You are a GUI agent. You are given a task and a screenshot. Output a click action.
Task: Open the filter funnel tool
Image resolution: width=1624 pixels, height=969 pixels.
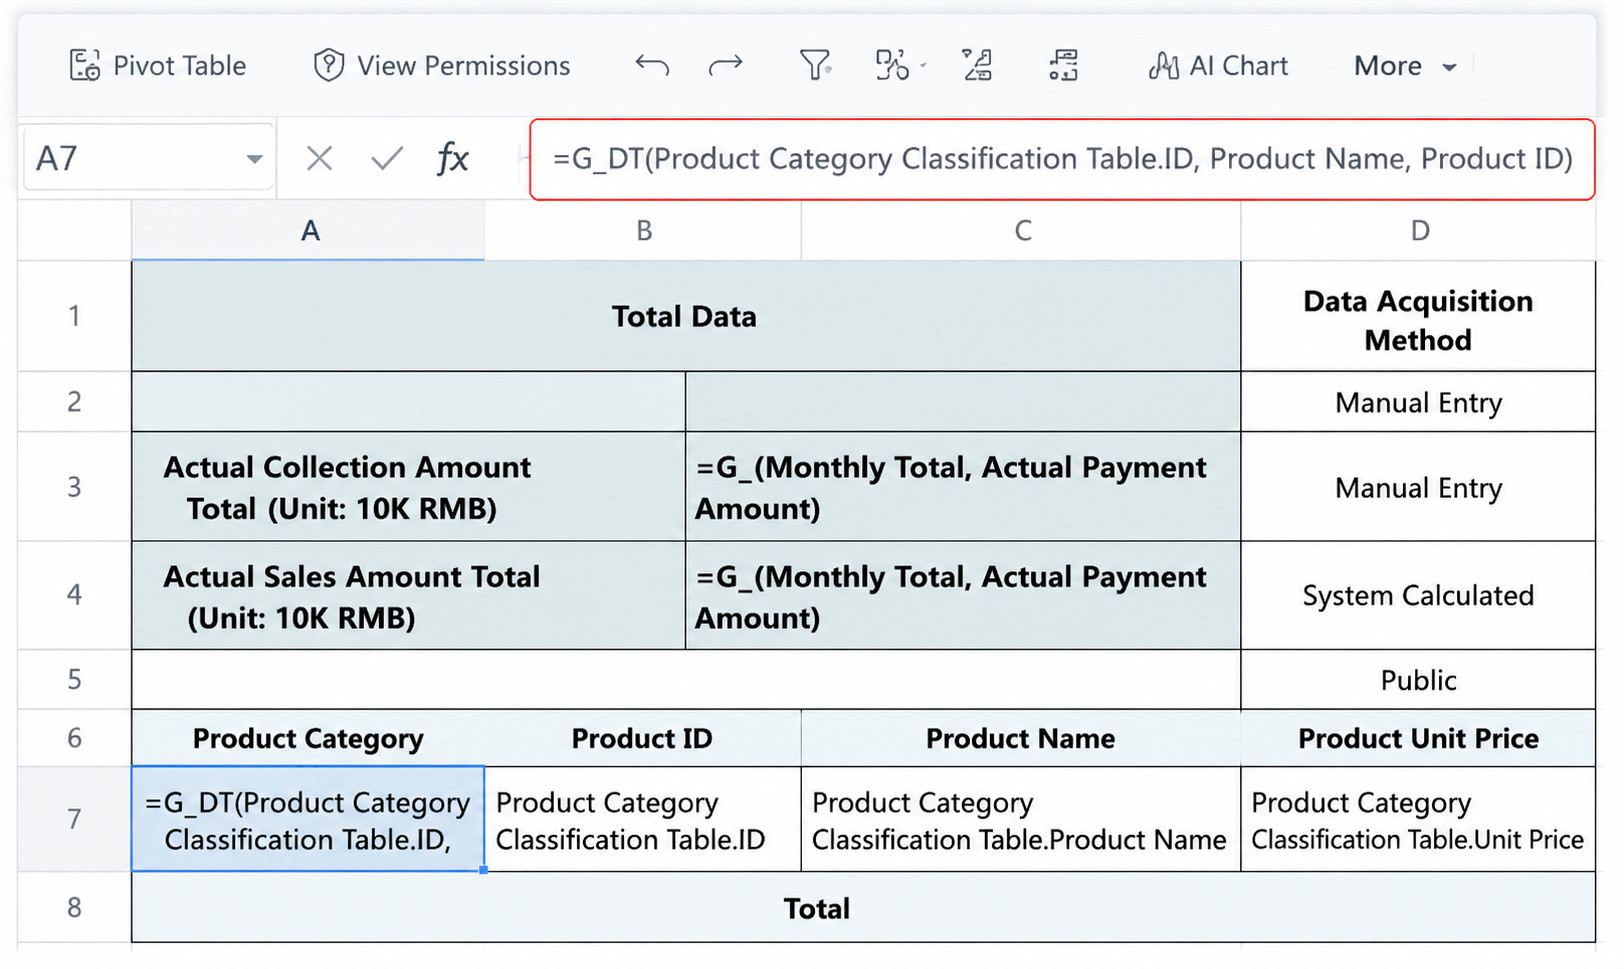point(815,66)
